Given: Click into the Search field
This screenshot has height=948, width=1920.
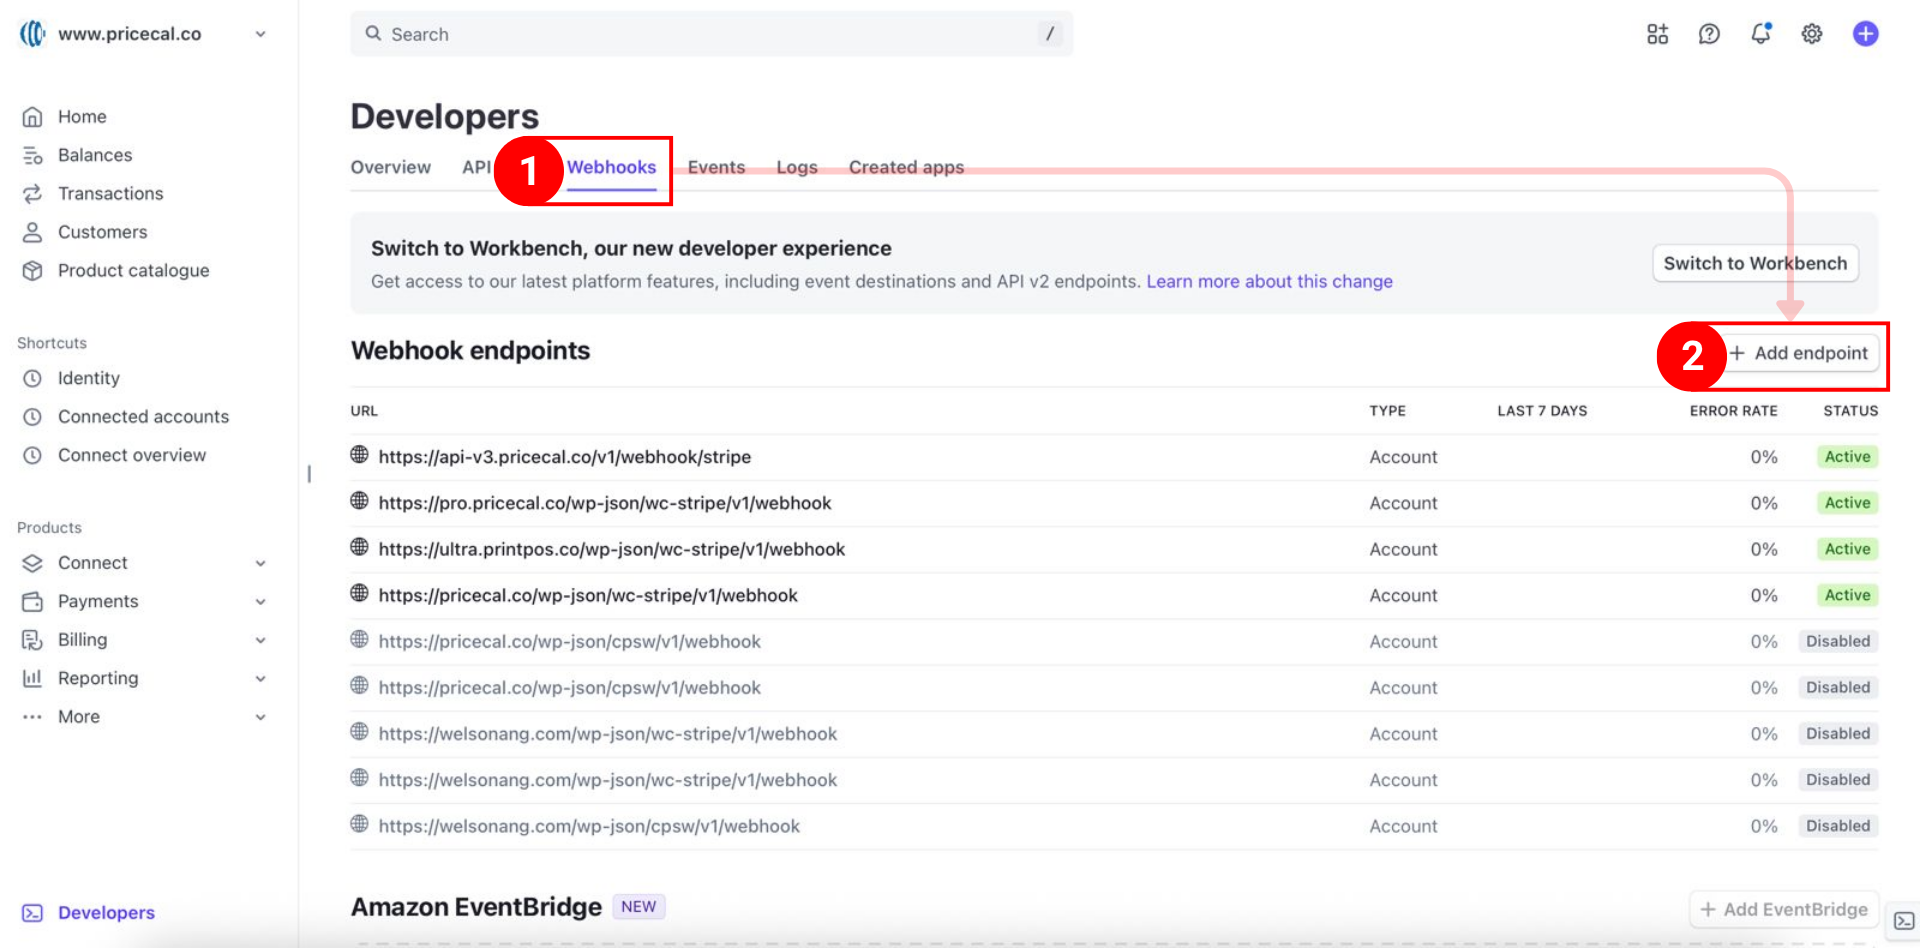Looking at the screenshot, I should [x=710, y=34].
